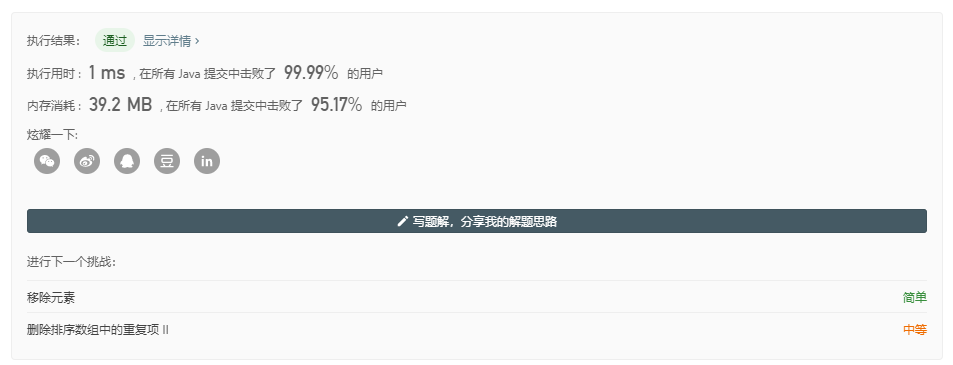Open next challenge 移除元素
This screenshot has width=953, height=365.
coord(51,298)
